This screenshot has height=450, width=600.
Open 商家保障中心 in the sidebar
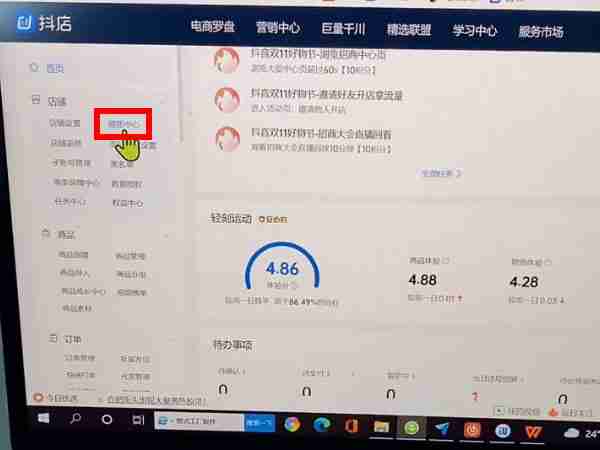click(x=77, y=182)
